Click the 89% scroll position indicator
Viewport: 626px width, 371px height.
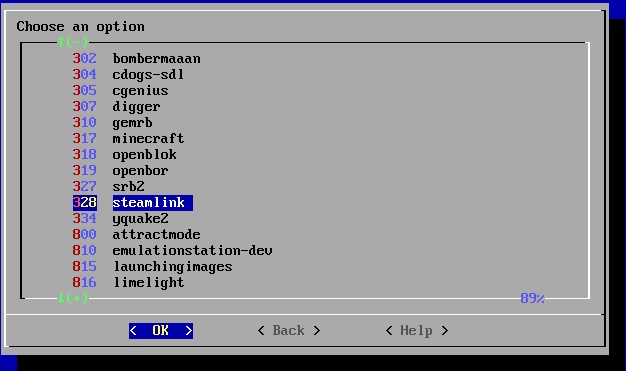(532, 298)
